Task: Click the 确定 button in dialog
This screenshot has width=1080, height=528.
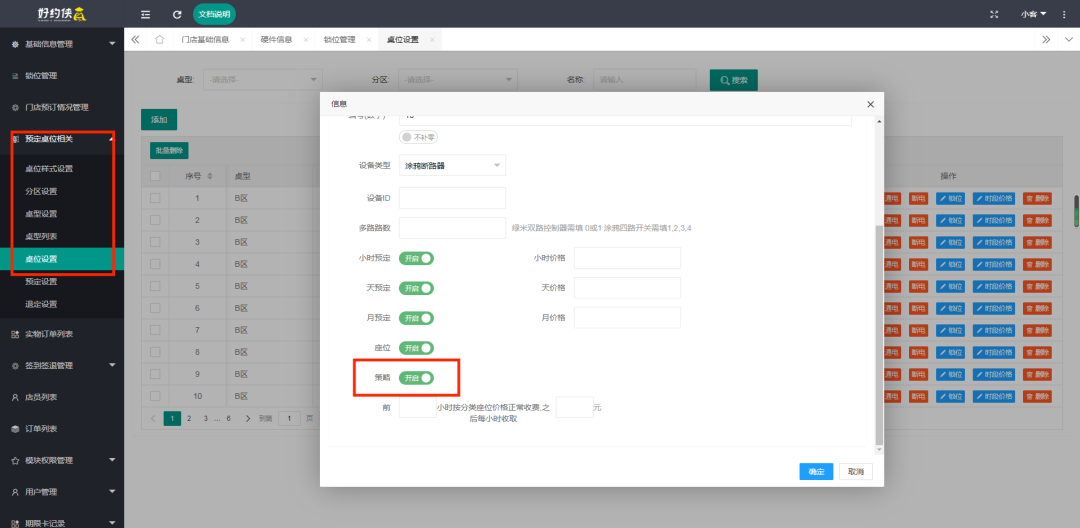Action: (816, 472)
